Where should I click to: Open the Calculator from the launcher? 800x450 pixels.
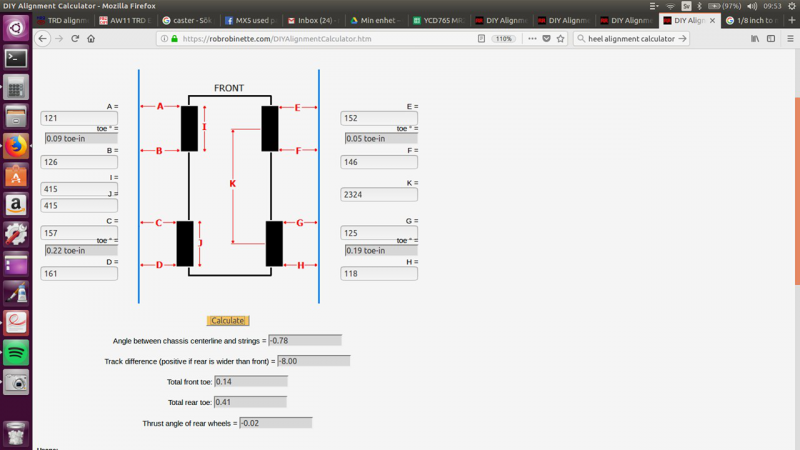click(16, 88)
